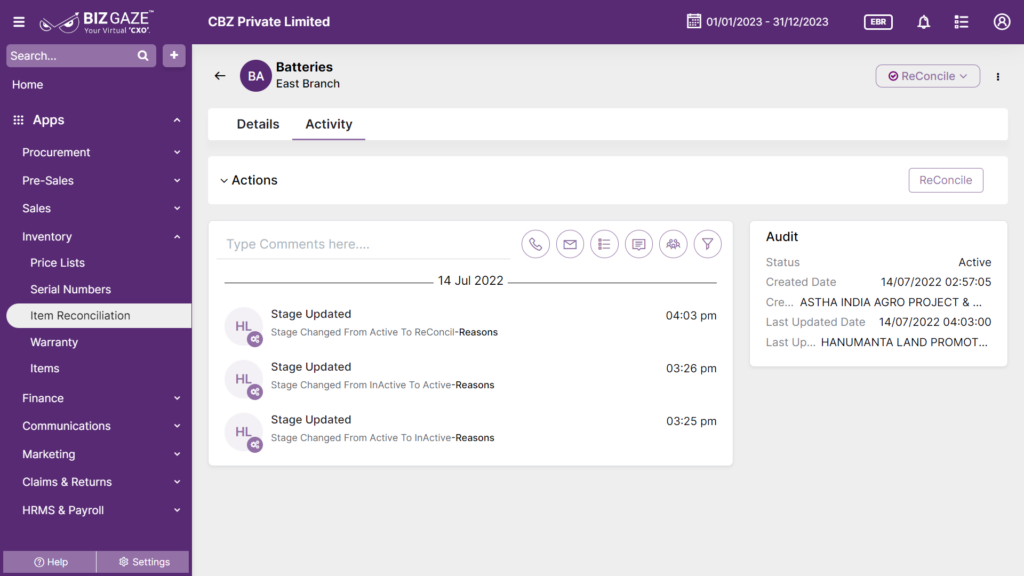
Task: Click the ASTHA INDIA AGRO PROJECT text
Action: (x=891, y=302)
